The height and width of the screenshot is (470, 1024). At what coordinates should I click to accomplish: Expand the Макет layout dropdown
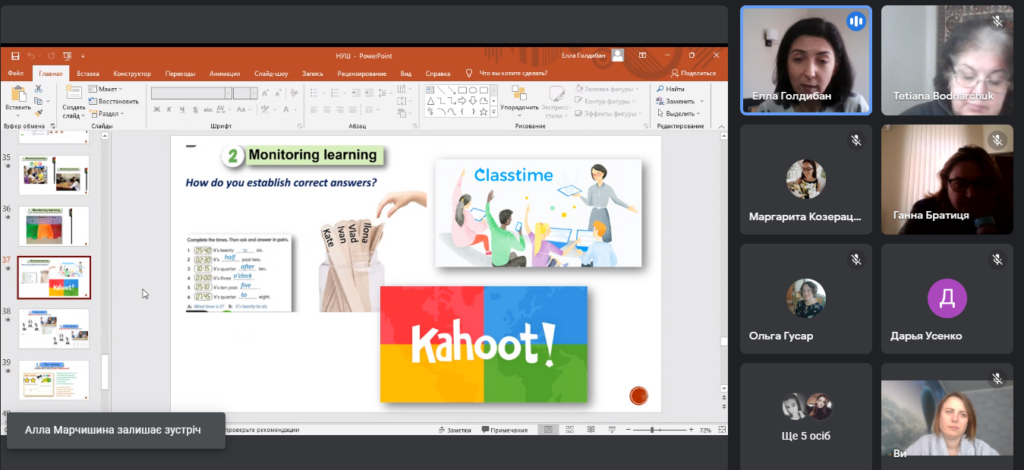tap(108, 89)
